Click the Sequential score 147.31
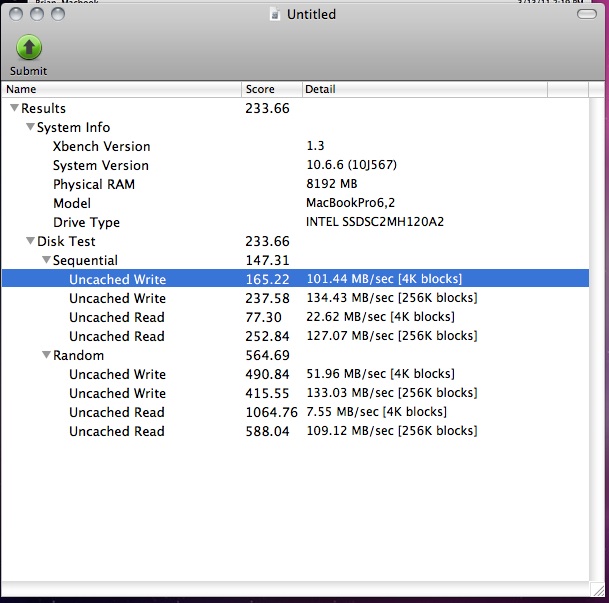Image resolution: width=609 pixels, height=603 pixels. coord(268,261)
